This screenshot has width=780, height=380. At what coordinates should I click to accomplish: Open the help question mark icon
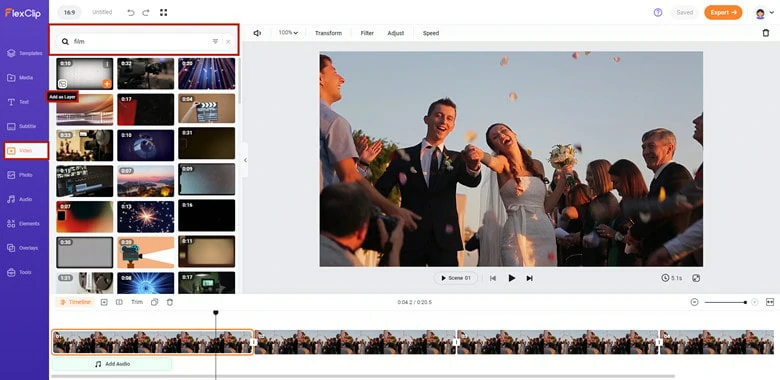tap(658, 12)
